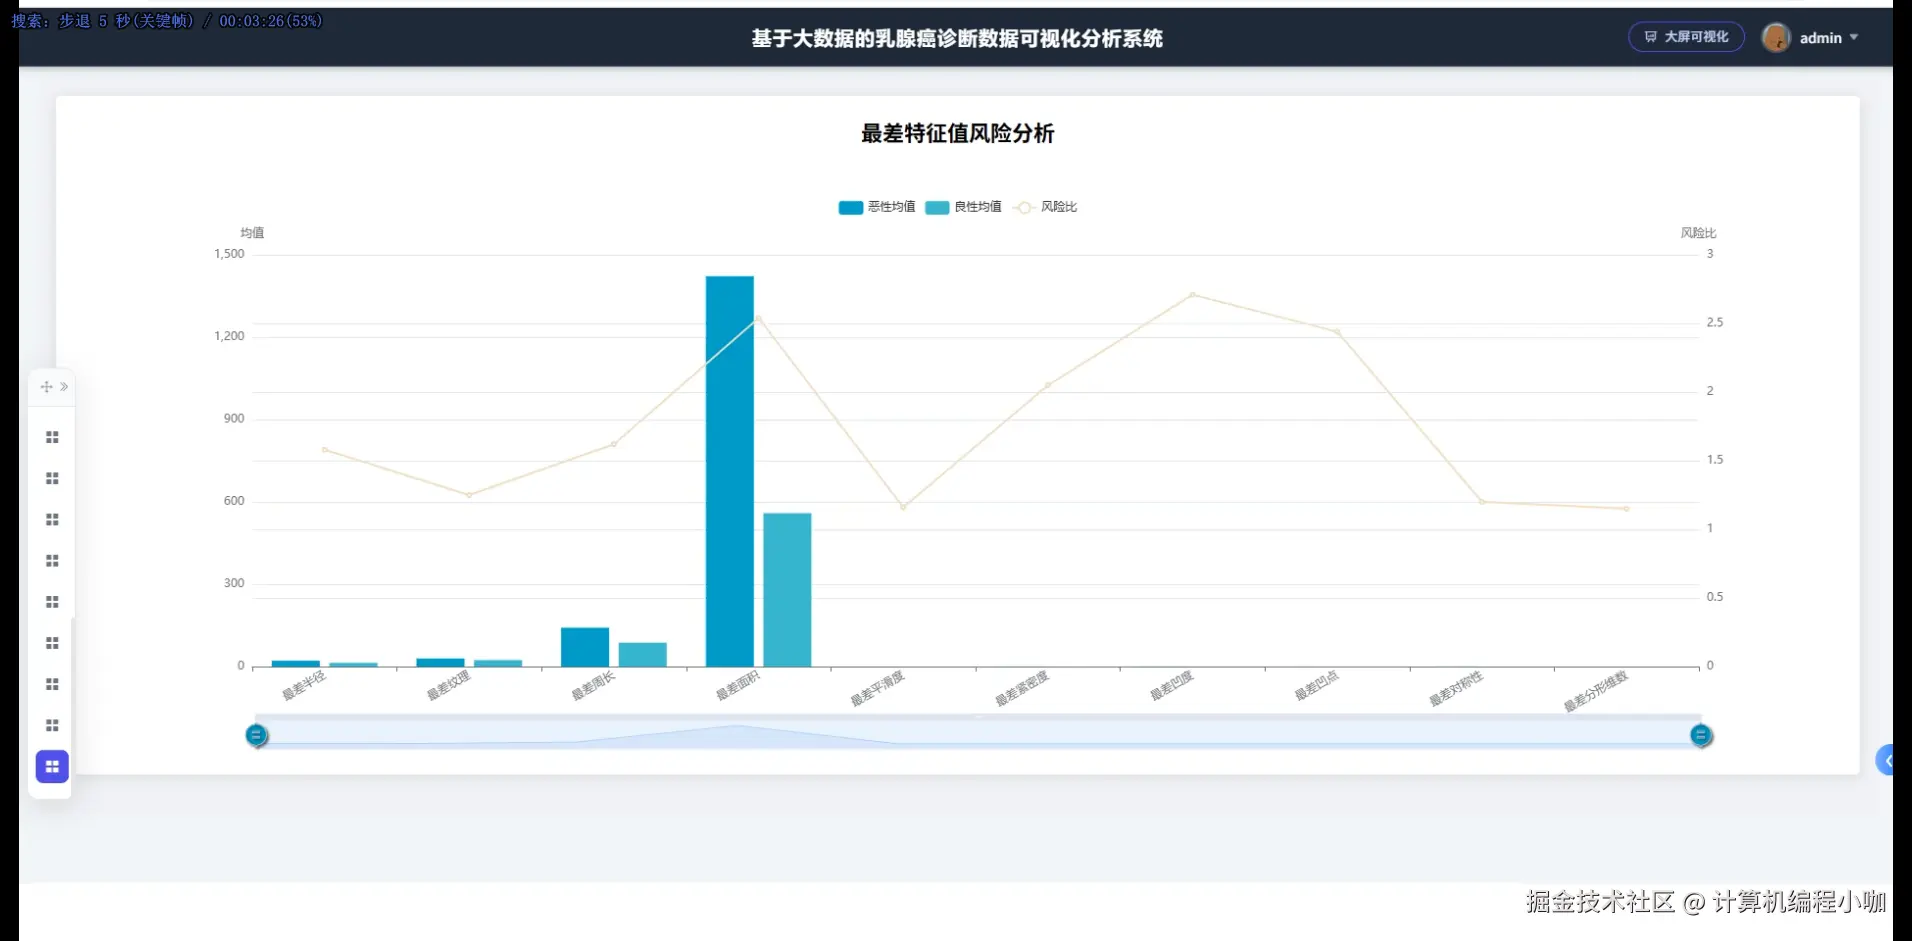Click the 良性均值 bar for 最差周长
The height and width of the screenshot is (941, 1912).
(x=643, y=655)
